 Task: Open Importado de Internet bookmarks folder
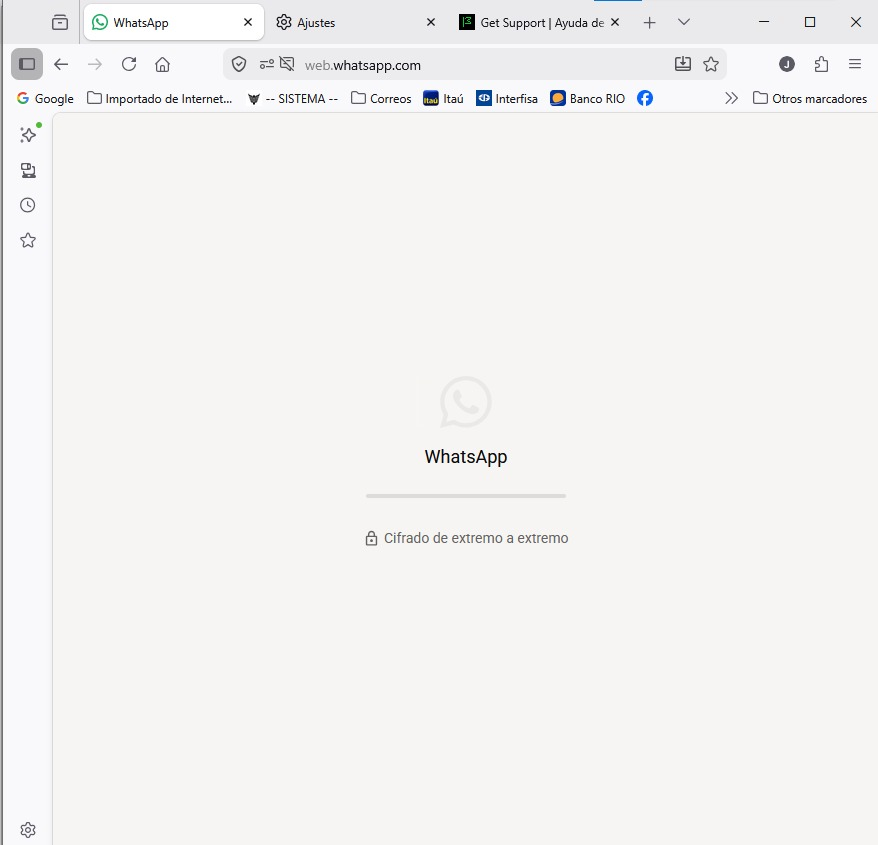pos(160,99)
